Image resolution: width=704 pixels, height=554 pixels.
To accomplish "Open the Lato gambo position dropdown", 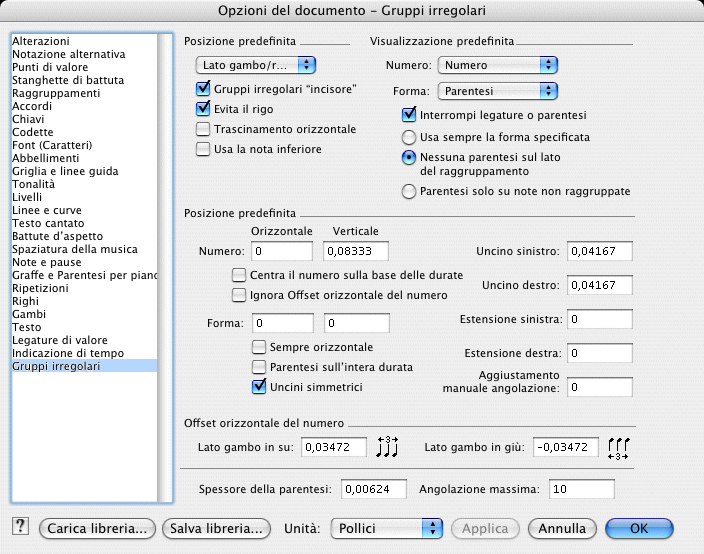I will point(256,66).
